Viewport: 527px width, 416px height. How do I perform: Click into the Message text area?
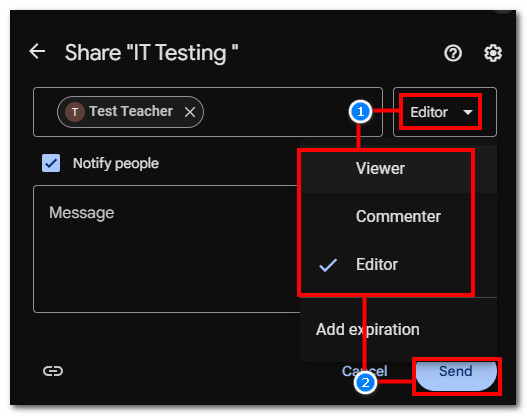(167, 249)
